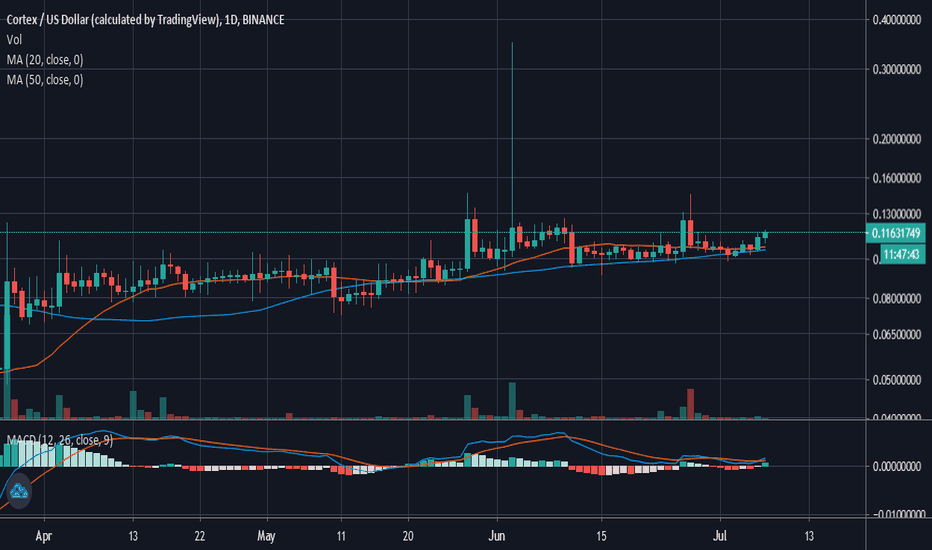Click the large green volume bar in early June
The image size is (932, 550).
(512, 401)
